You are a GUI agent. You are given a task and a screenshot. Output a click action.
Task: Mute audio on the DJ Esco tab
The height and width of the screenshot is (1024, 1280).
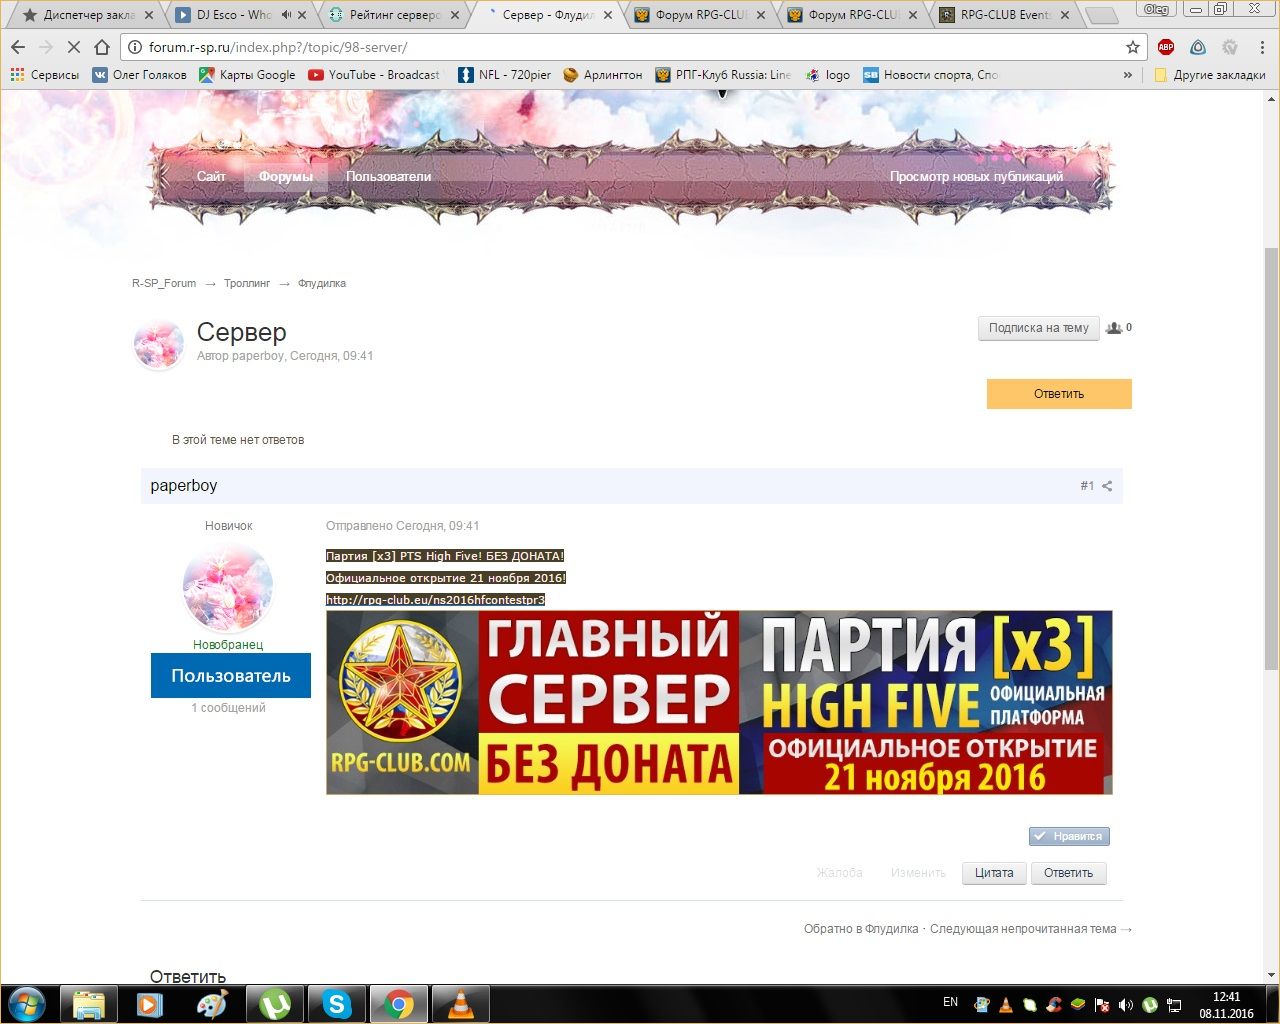[x=286, y=15]
